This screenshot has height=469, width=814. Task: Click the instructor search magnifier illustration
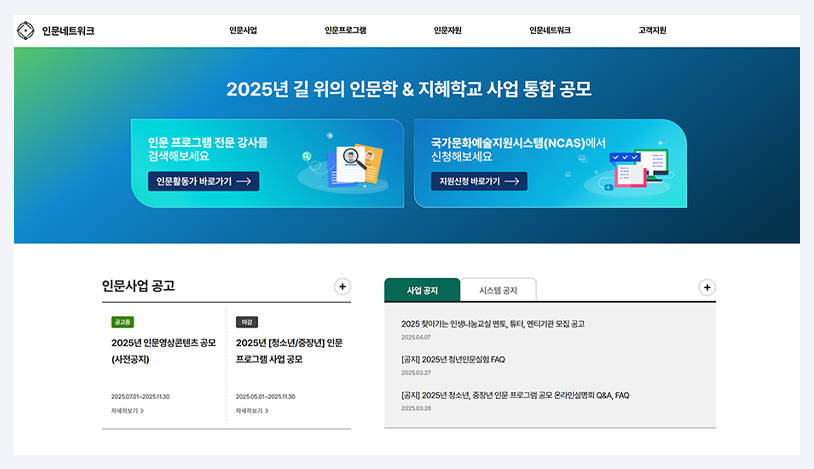344,165
